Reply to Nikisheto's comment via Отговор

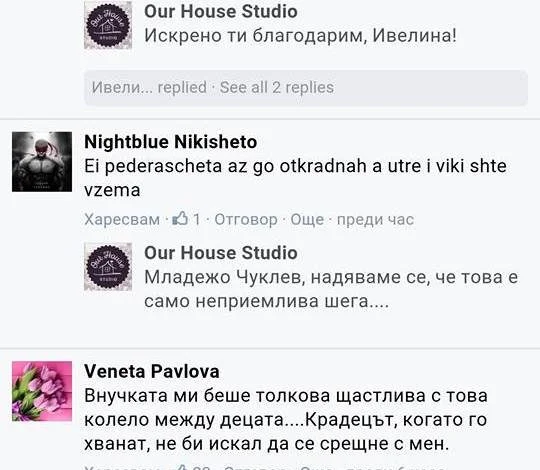click(x=246, y=219)
